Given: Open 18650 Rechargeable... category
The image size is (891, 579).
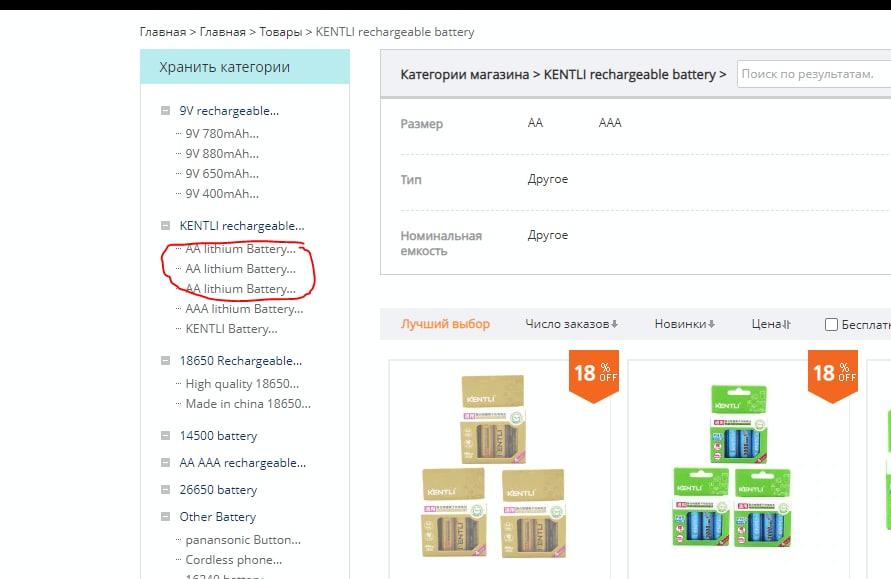Looking at the screenshot, I should click(x=240, y=361).
